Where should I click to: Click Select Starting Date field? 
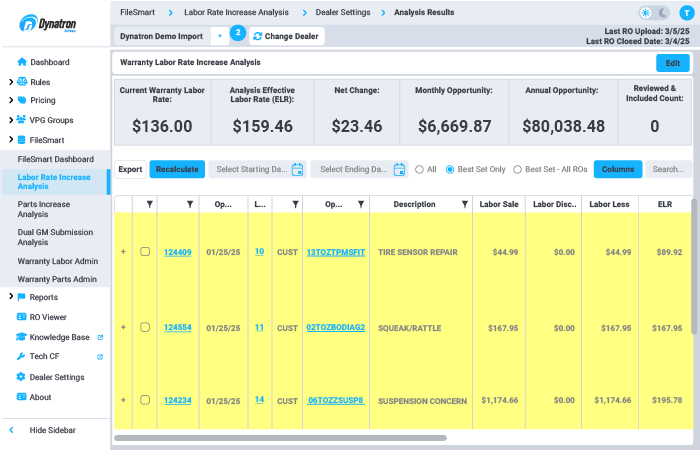pyautogui.click(x=258, y=169)
